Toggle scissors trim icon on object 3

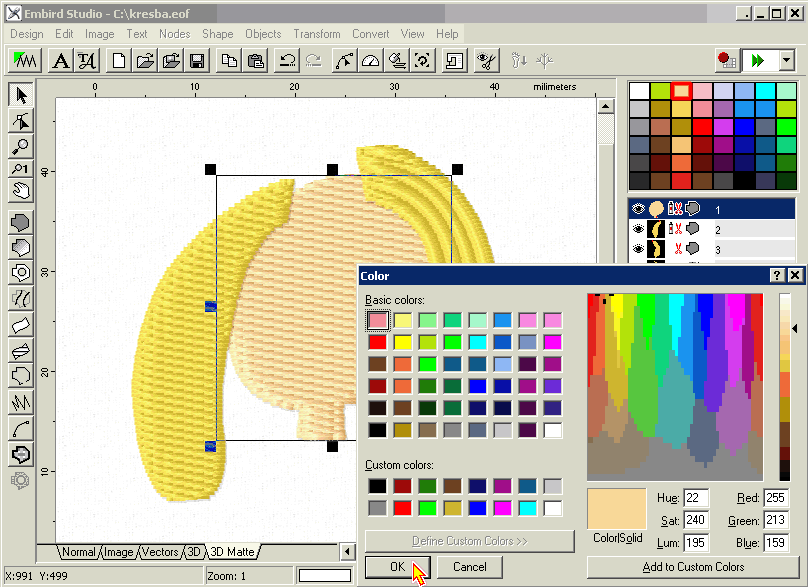click(x=678, y=249)
